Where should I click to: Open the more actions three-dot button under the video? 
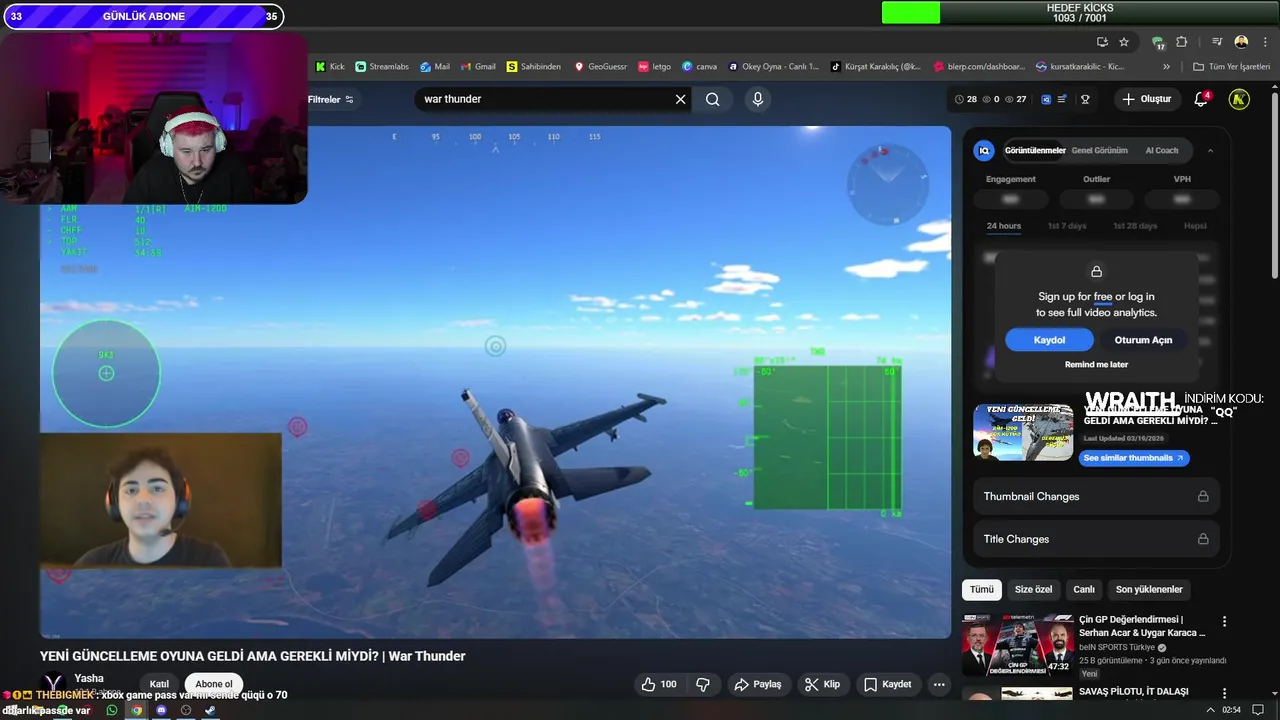938,684
